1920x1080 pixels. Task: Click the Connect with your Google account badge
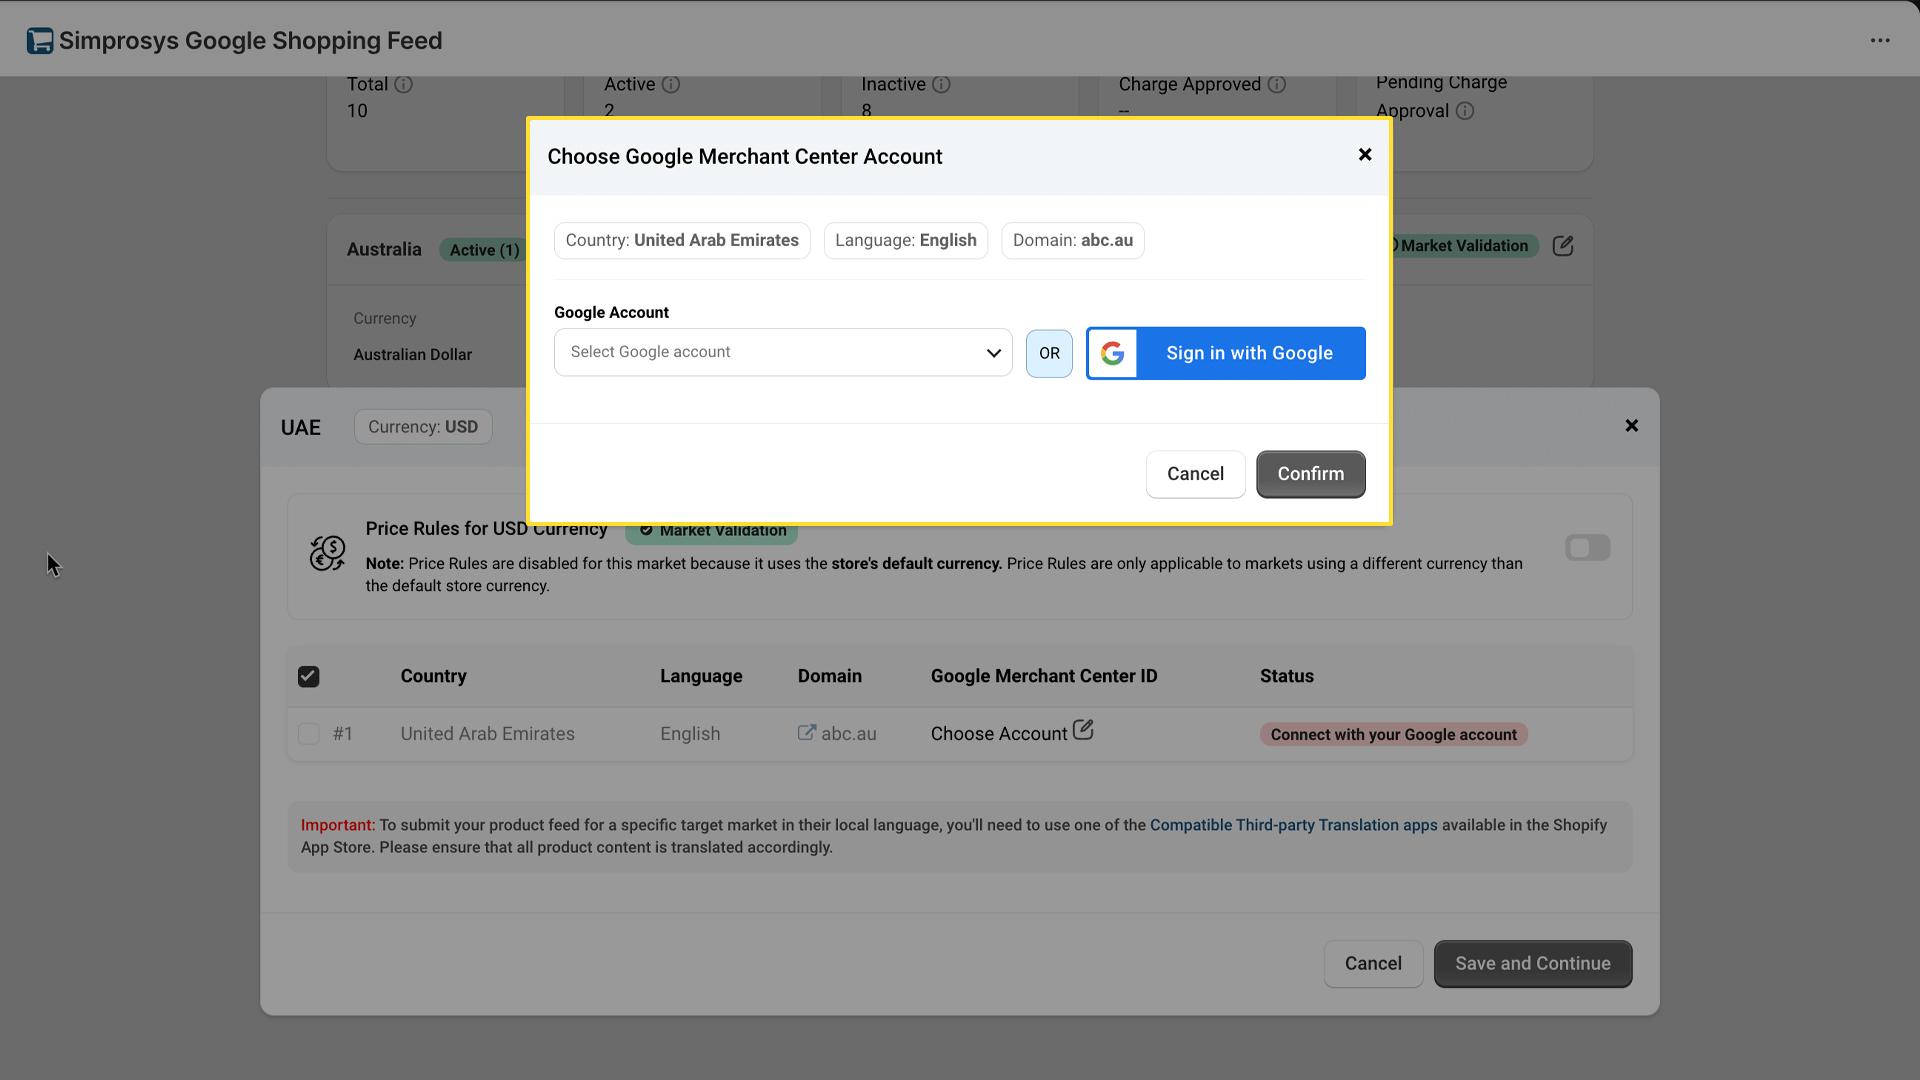pos(1393,734)
